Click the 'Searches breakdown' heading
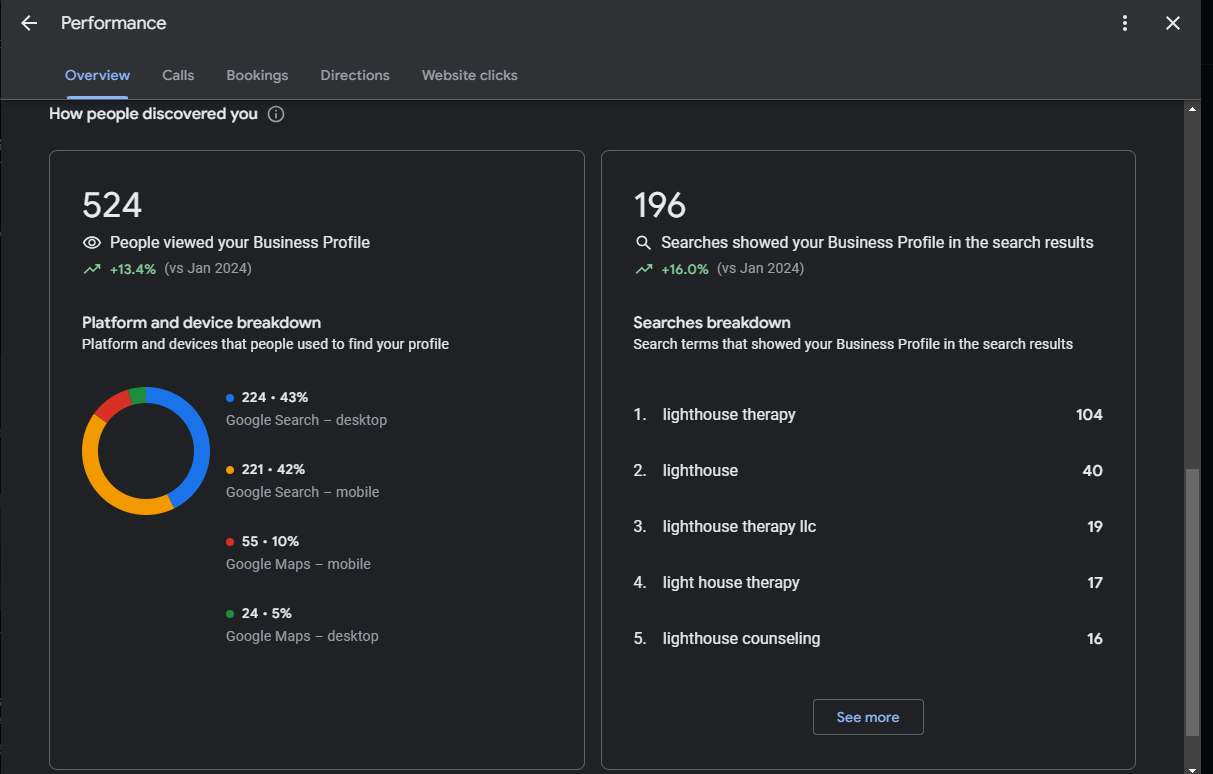 [x=712, y=323]
